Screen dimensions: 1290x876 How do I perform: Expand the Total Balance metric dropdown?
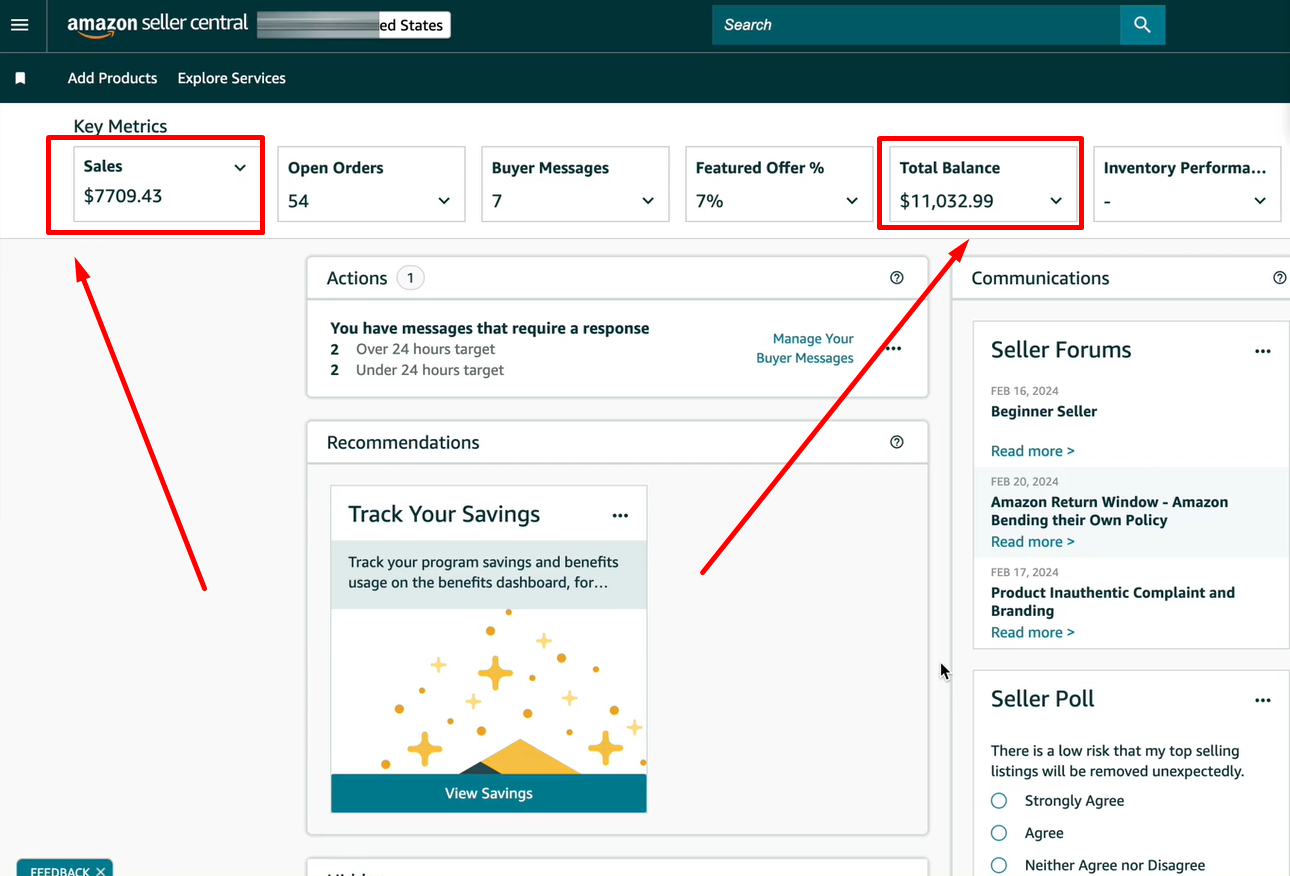pos(1056,201)
